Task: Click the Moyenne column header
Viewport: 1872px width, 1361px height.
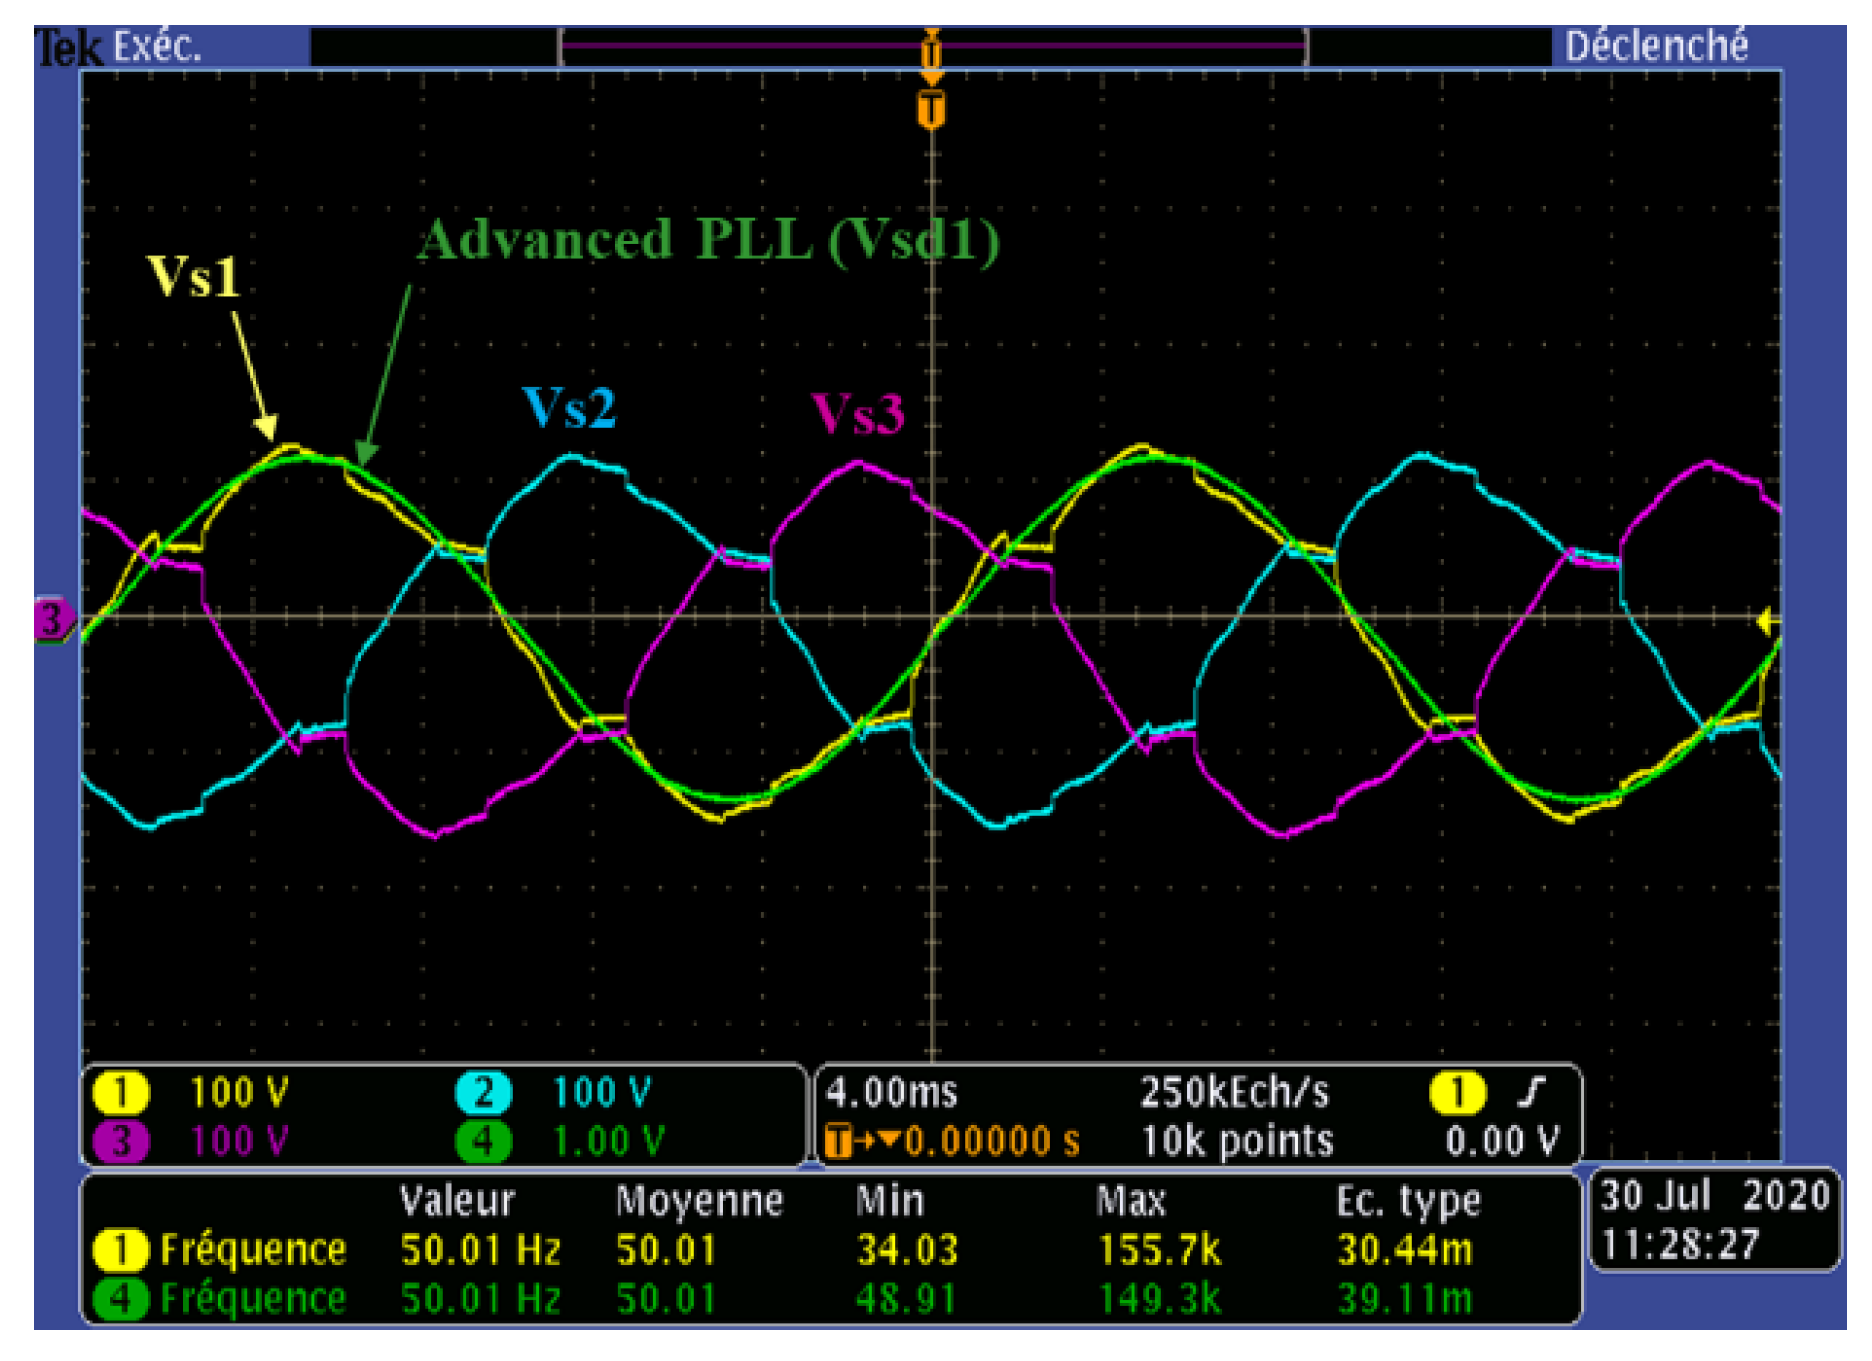Action: [x=699, y=1201]
